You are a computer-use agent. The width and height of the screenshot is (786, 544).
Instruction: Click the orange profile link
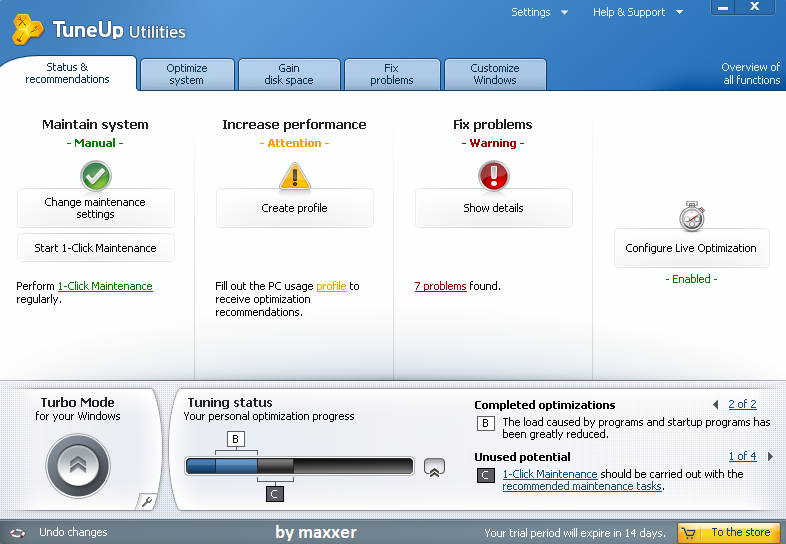(331, 286)
